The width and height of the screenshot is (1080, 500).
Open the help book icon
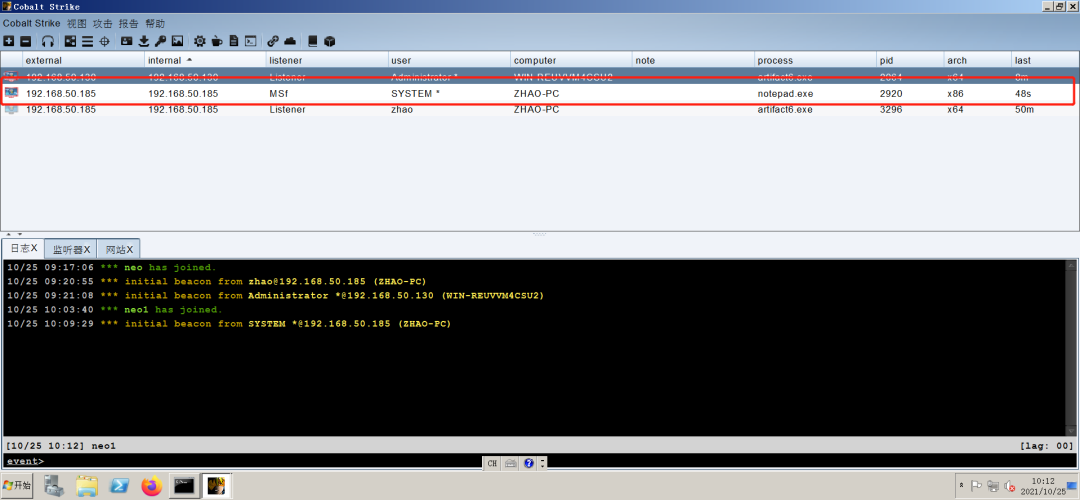coord(313,41)
